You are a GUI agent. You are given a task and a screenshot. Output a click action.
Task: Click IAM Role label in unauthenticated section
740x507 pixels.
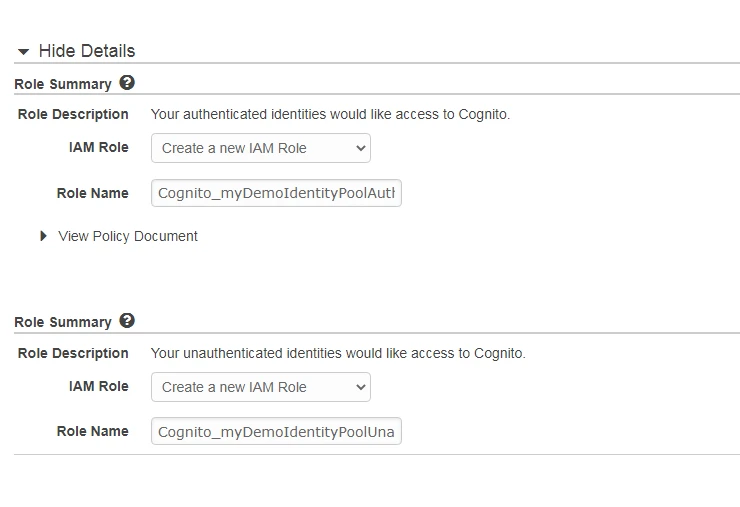(x=98, y=386)
